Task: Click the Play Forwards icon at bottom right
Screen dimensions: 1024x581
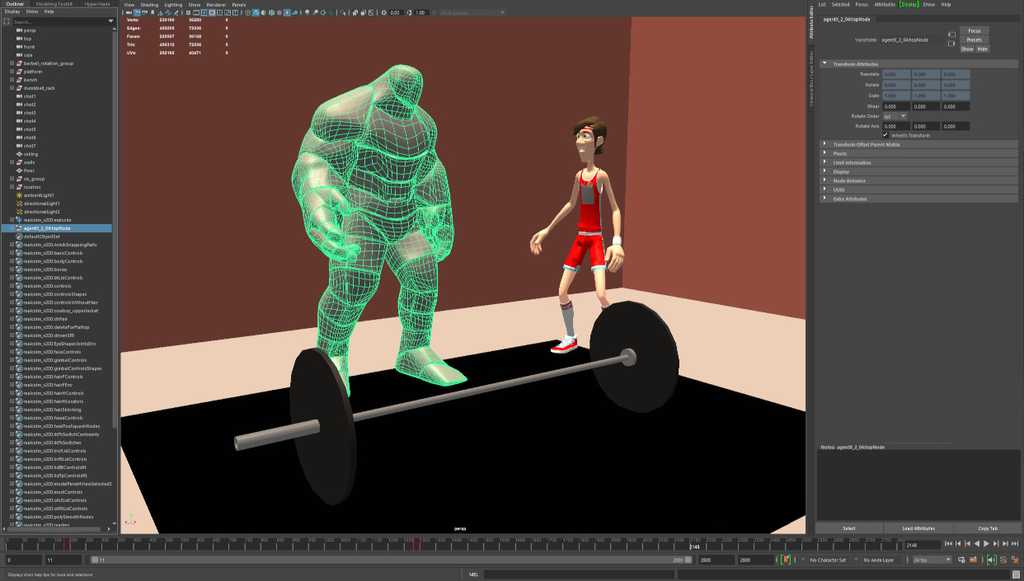Action: coord(986,543)
